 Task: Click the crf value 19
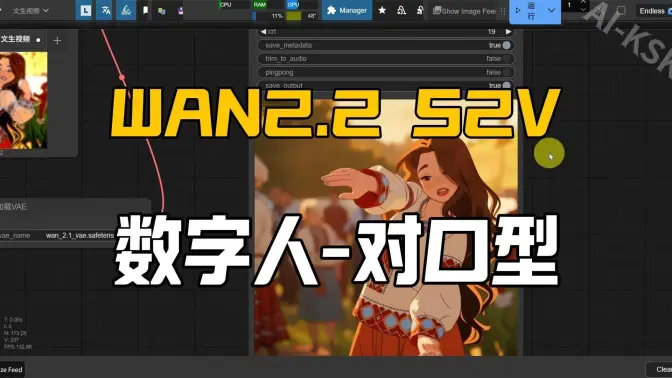(x=492, y=32)
